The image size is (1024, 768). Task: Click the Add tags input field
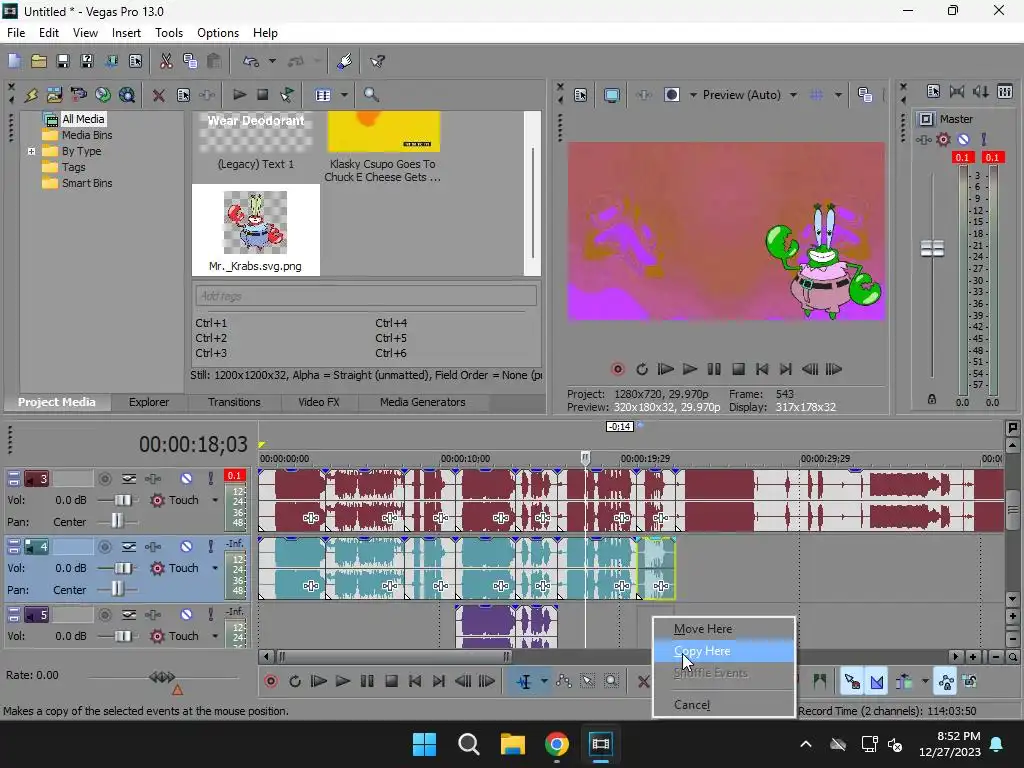[366, 296]
